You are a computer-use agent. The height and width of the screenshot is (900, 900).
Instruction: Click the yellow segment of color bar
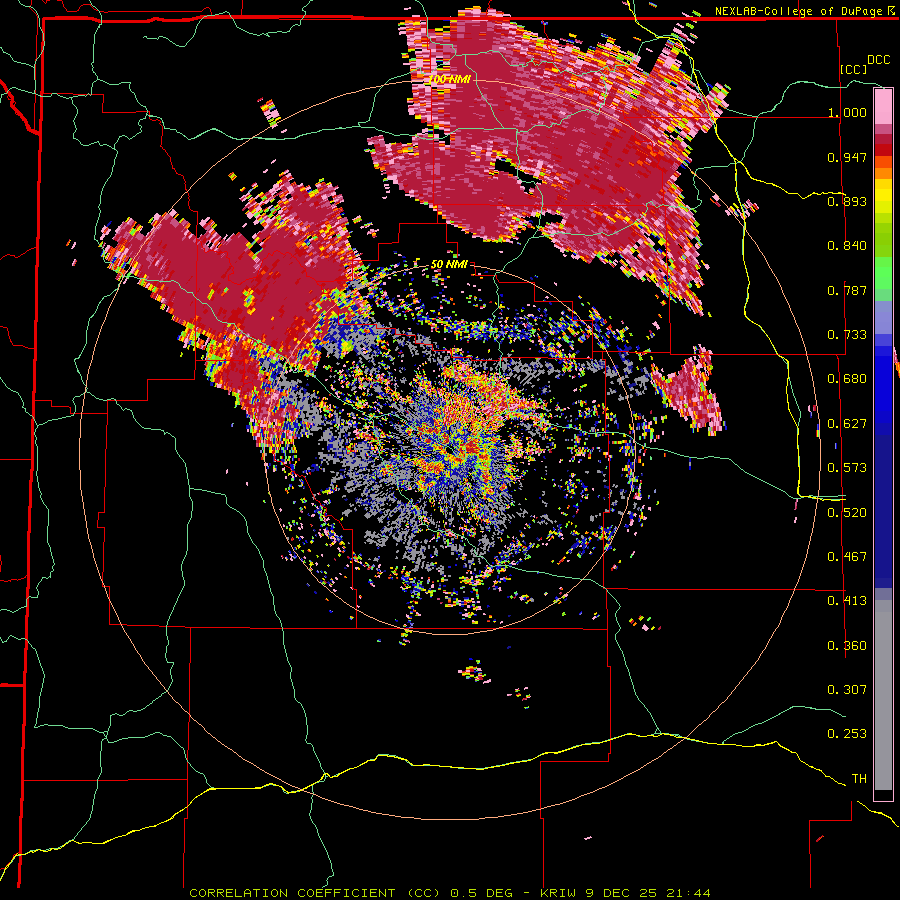(883, 196)
